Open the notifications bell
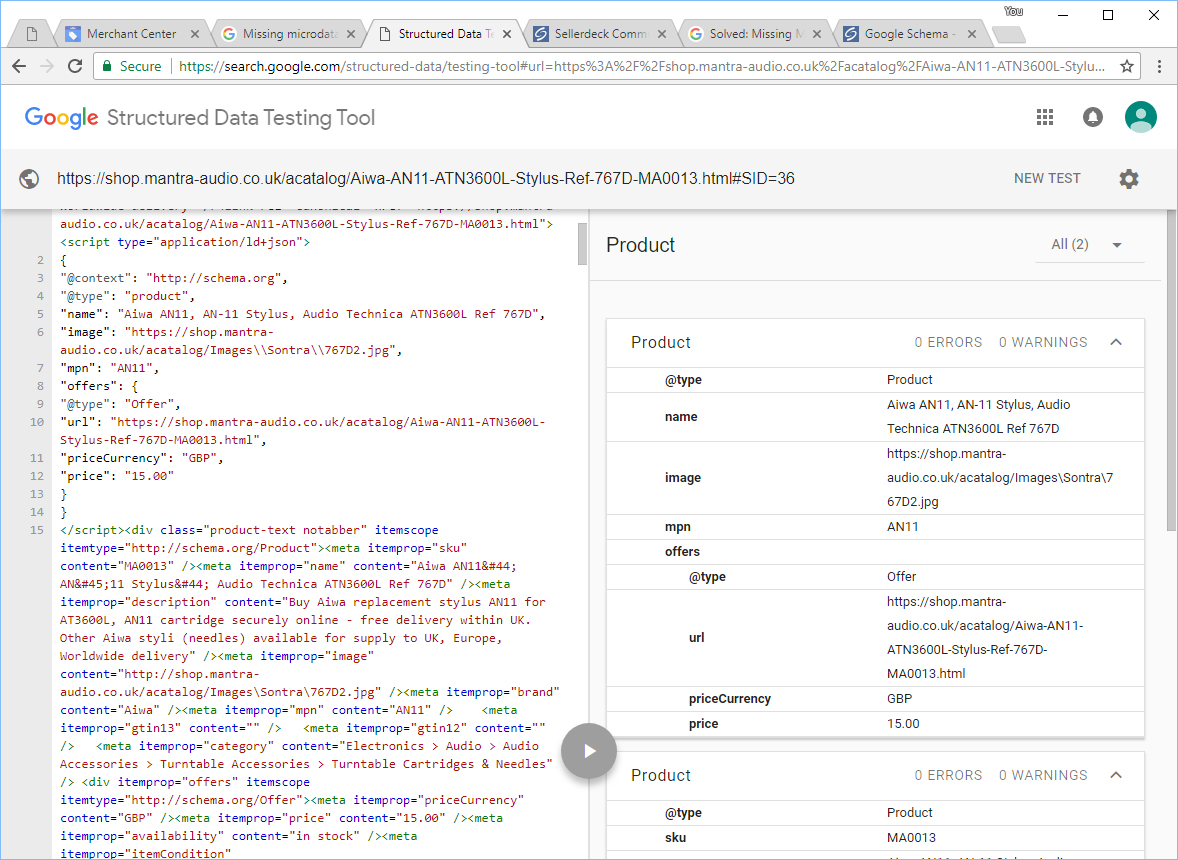1178x860 pixels. [1093, 117]
